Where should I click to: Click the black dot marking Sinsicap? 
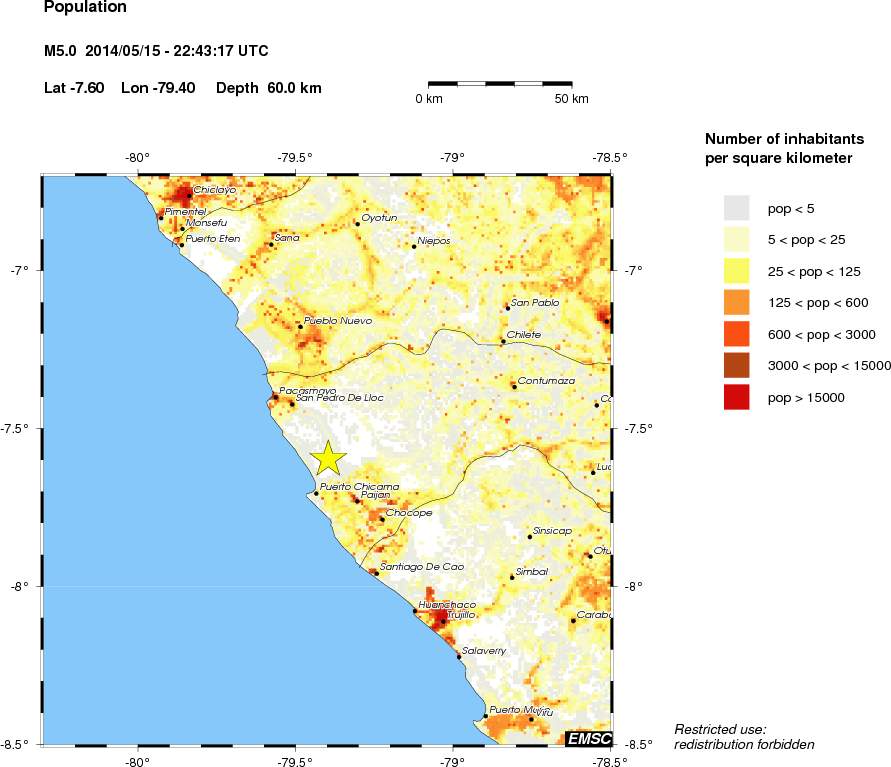click(530, 537)
